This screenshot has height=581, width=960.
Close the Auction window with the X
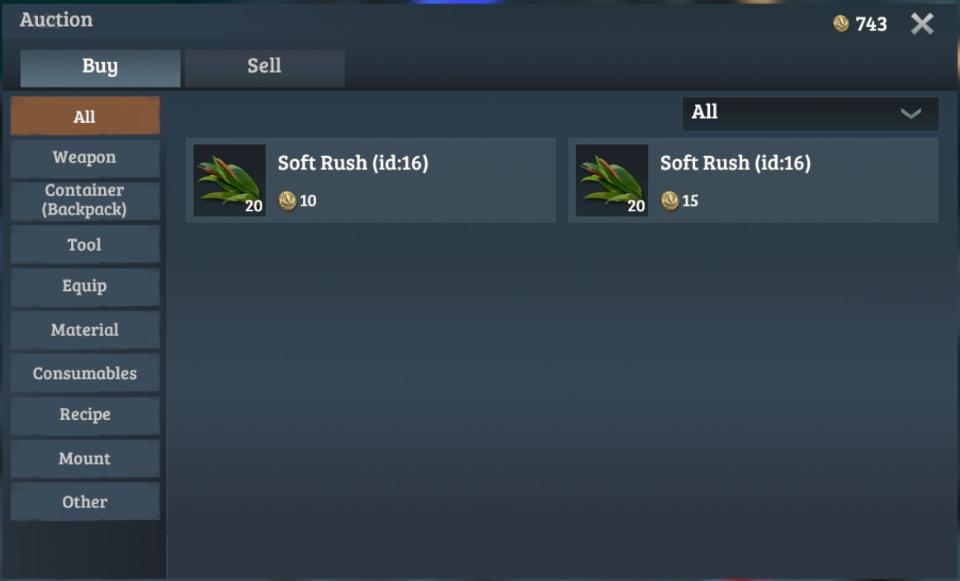[x=922, y=24]
